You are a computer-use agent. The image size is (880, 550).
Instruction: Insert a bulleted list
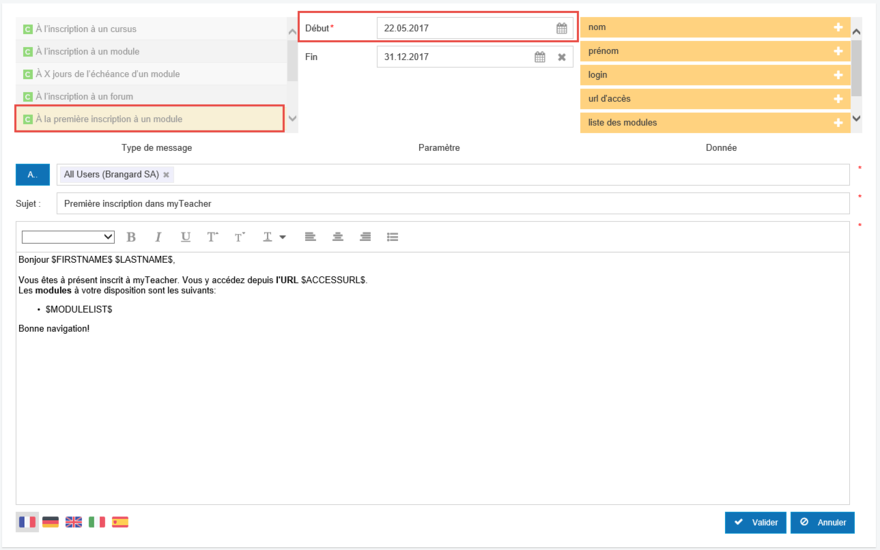pyautogui.click(x=392, y=237)
